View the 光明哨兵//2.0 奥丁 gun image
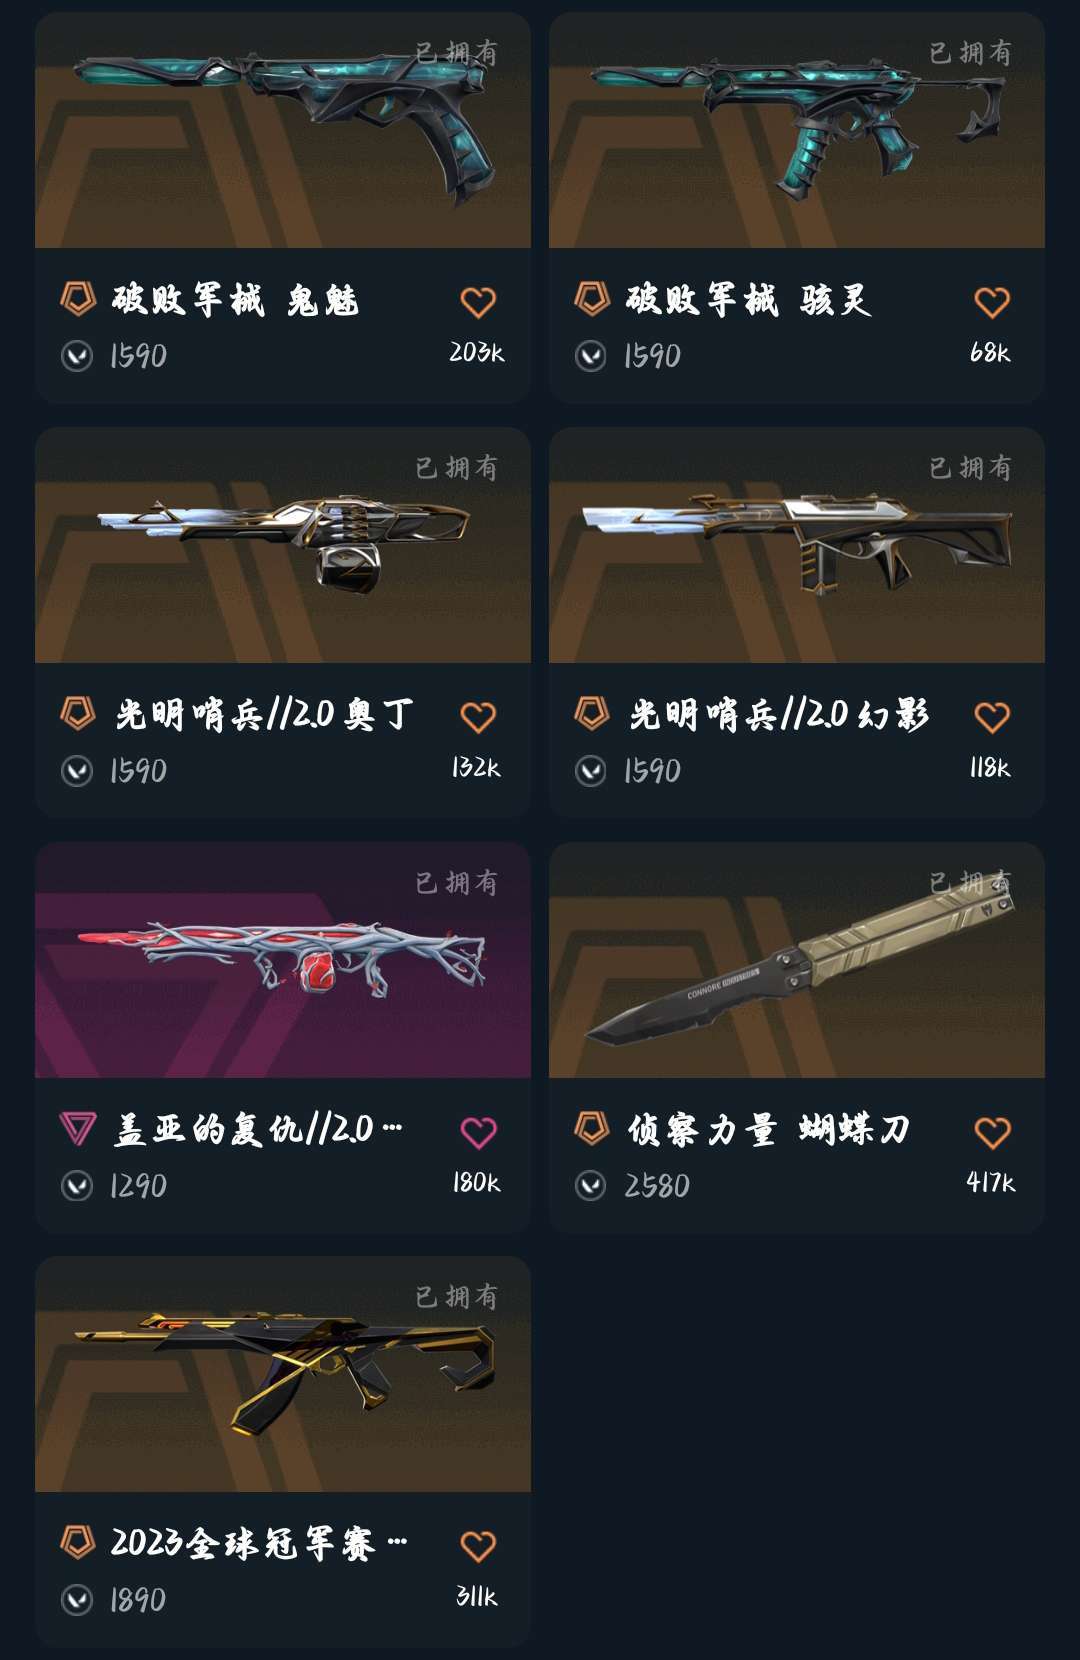The height and width of the screenshot is (1660, 1080). click(283, 545)
